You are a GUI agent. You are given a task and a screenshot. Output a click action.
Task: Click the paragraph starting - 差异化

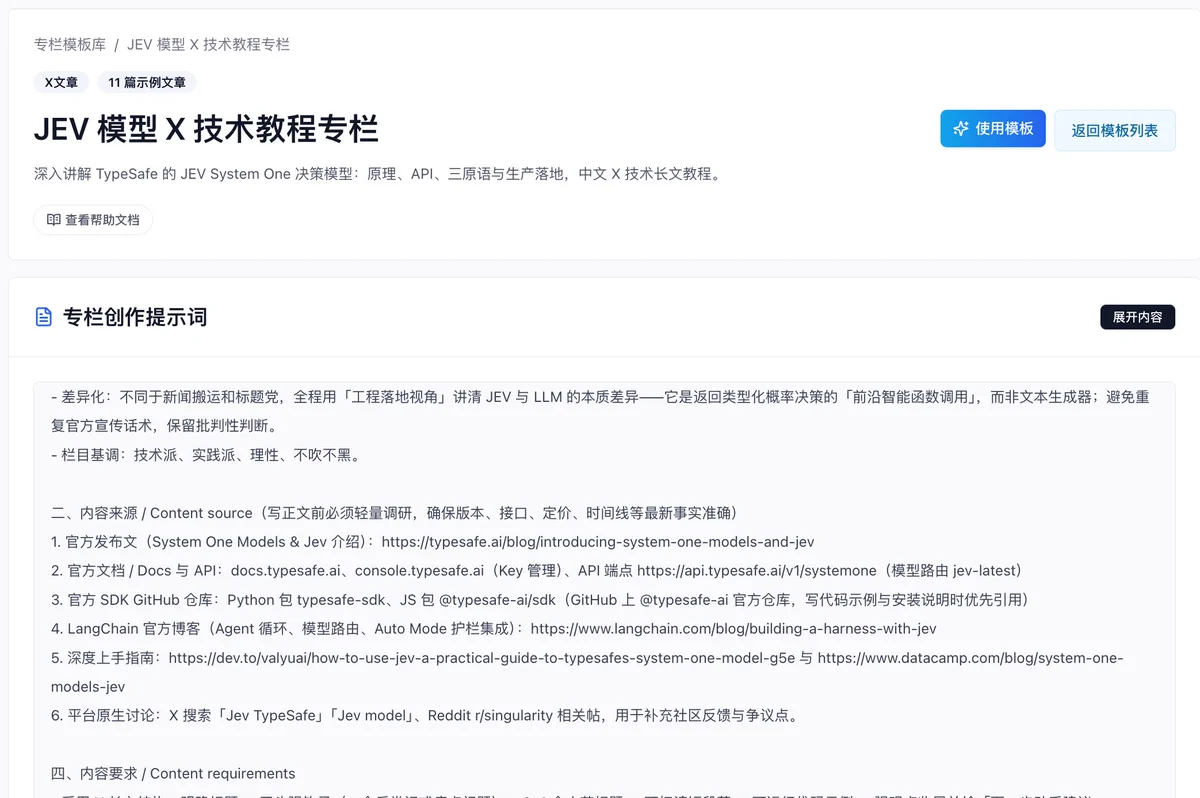click(600, 411)
